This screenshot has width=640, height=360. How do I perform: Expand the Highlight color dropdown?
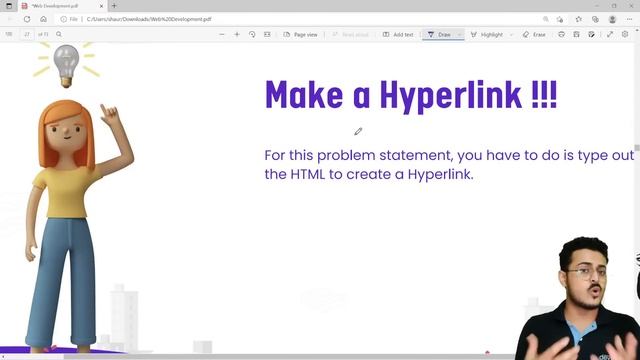511,35
